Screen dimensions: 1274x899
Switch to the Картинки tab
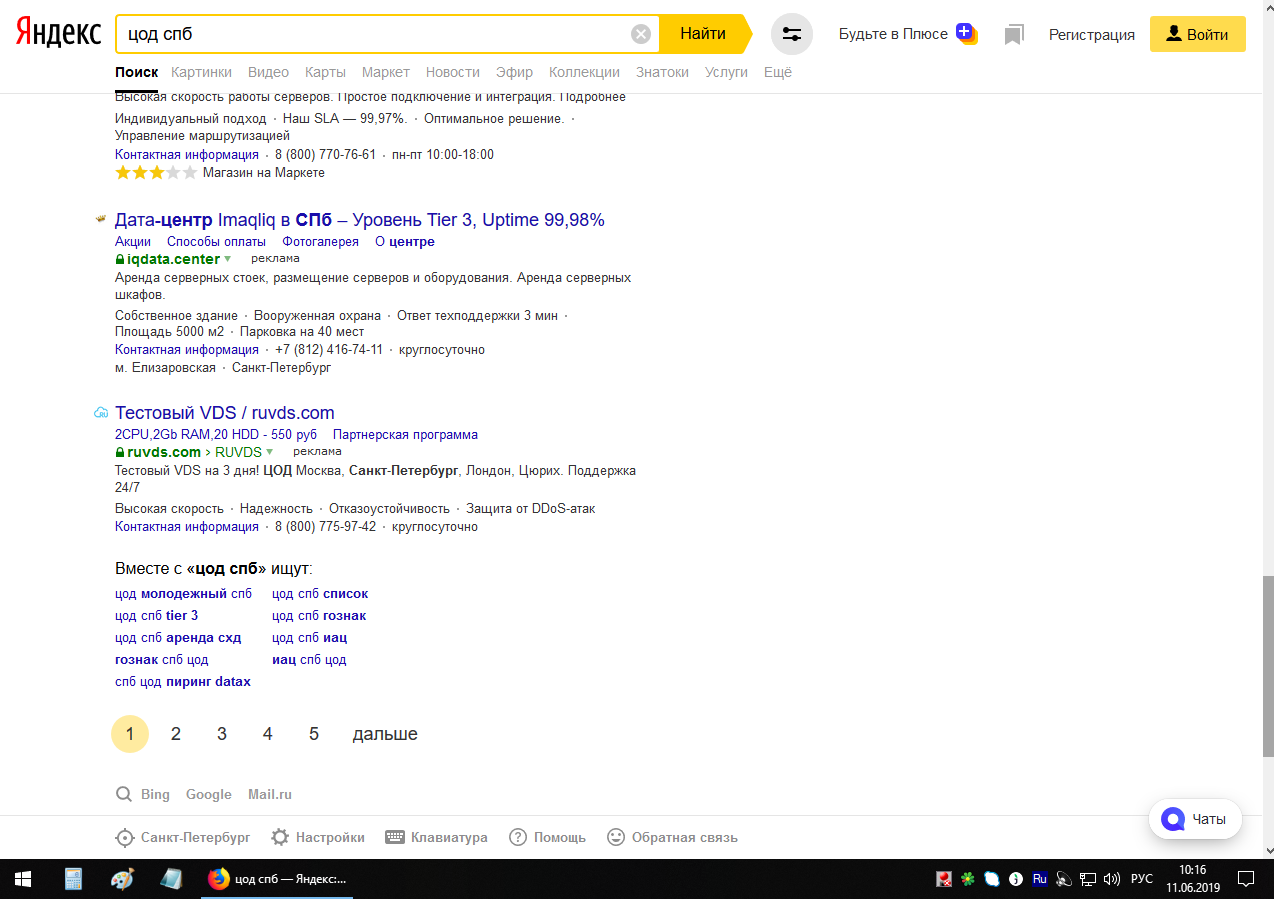coord(201,72)
